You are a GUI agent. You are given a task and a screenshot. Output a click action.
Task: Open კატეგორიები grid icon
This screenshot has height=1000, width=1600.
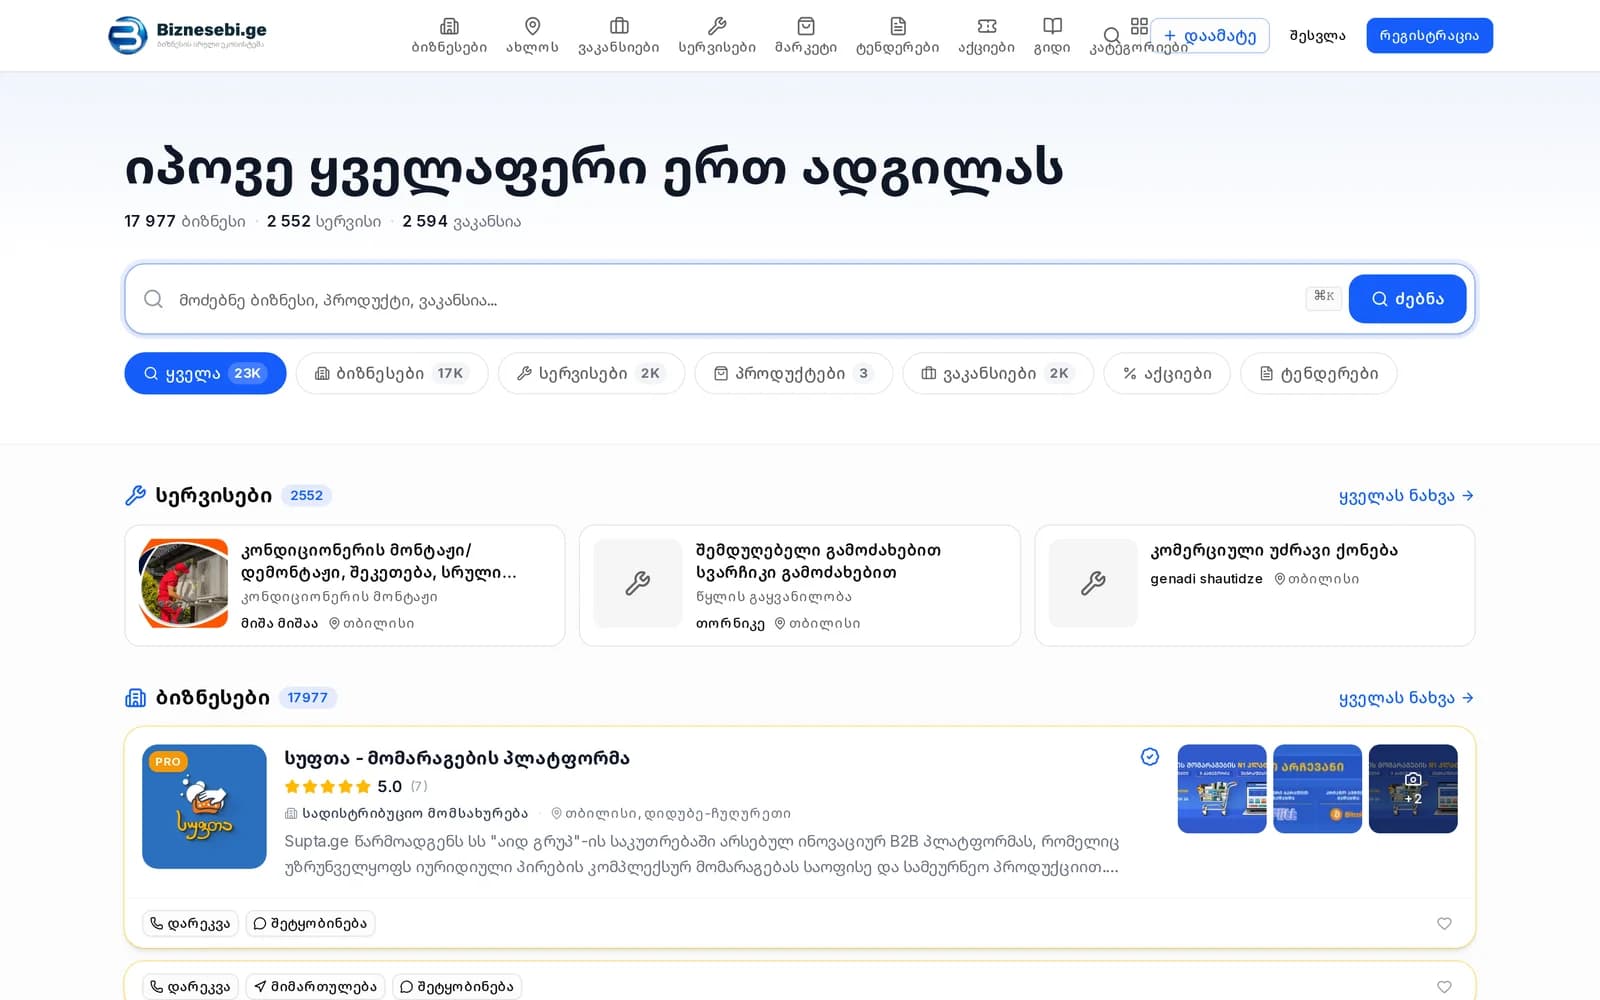[1139, 27]
